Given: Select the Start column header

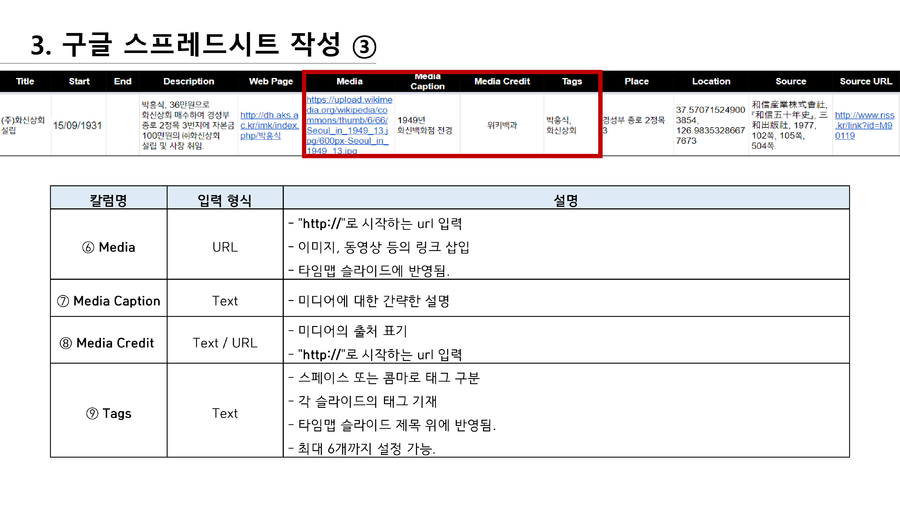Looking at the screenshot, I should pyautogui.click(x=79, y=81).
